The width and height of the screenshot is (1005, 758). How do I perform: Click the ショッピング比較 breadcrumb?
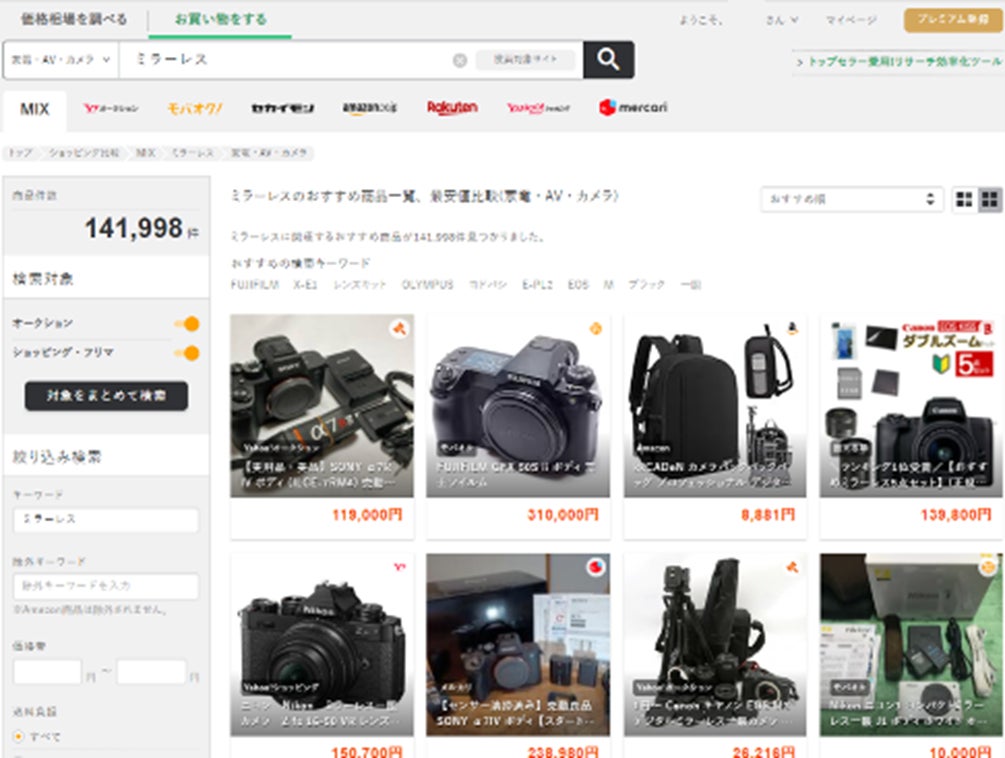(x=84, y=153)
